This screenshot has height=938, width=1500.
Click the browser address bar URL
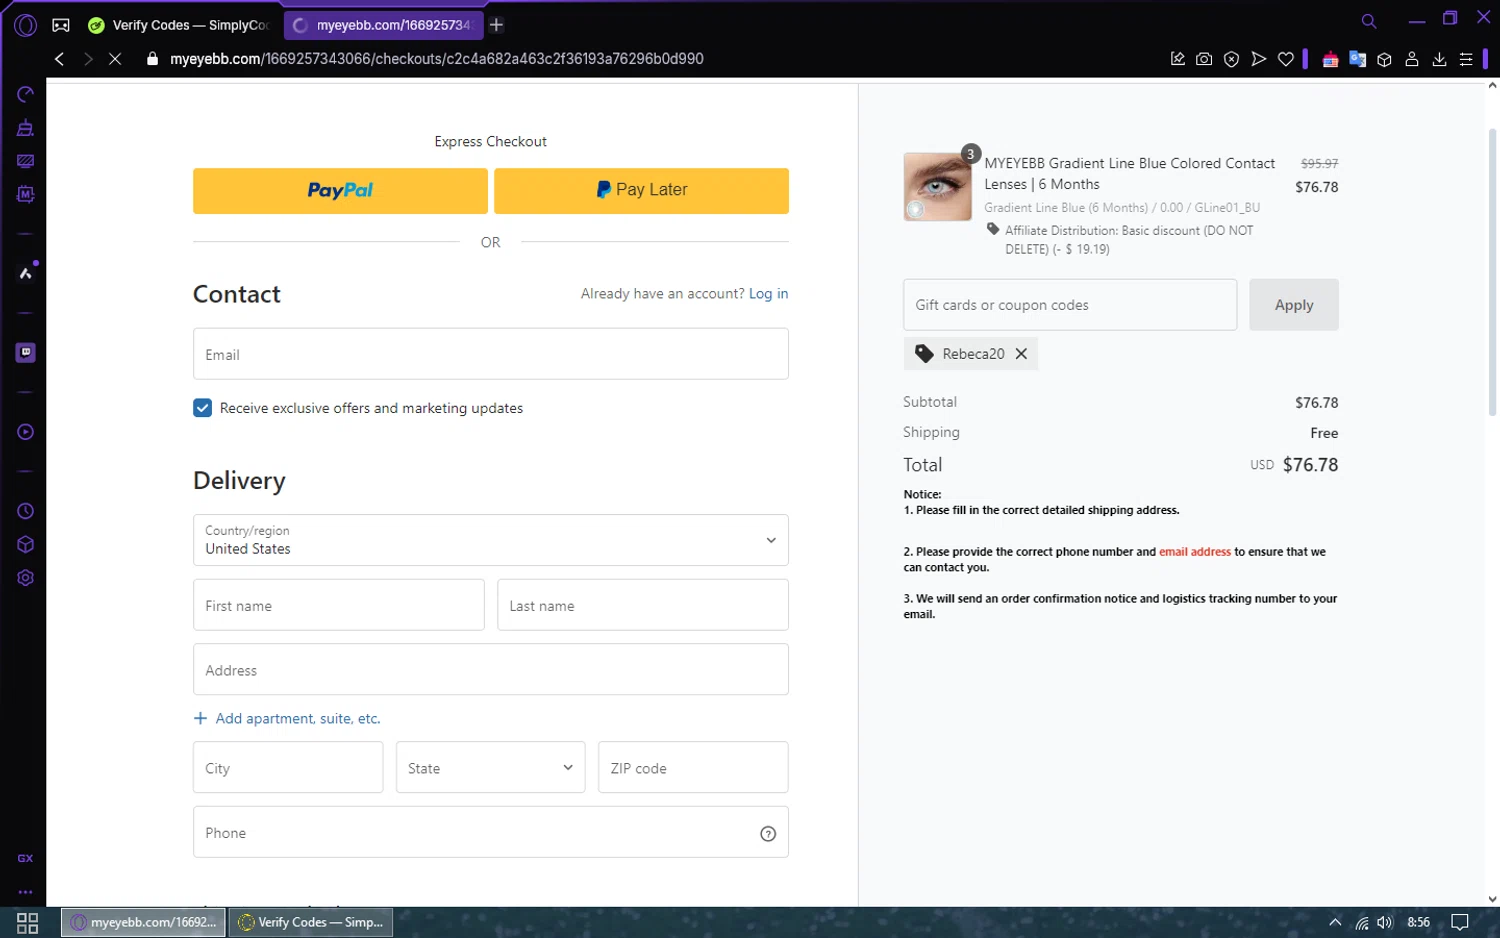pos(437,59)
